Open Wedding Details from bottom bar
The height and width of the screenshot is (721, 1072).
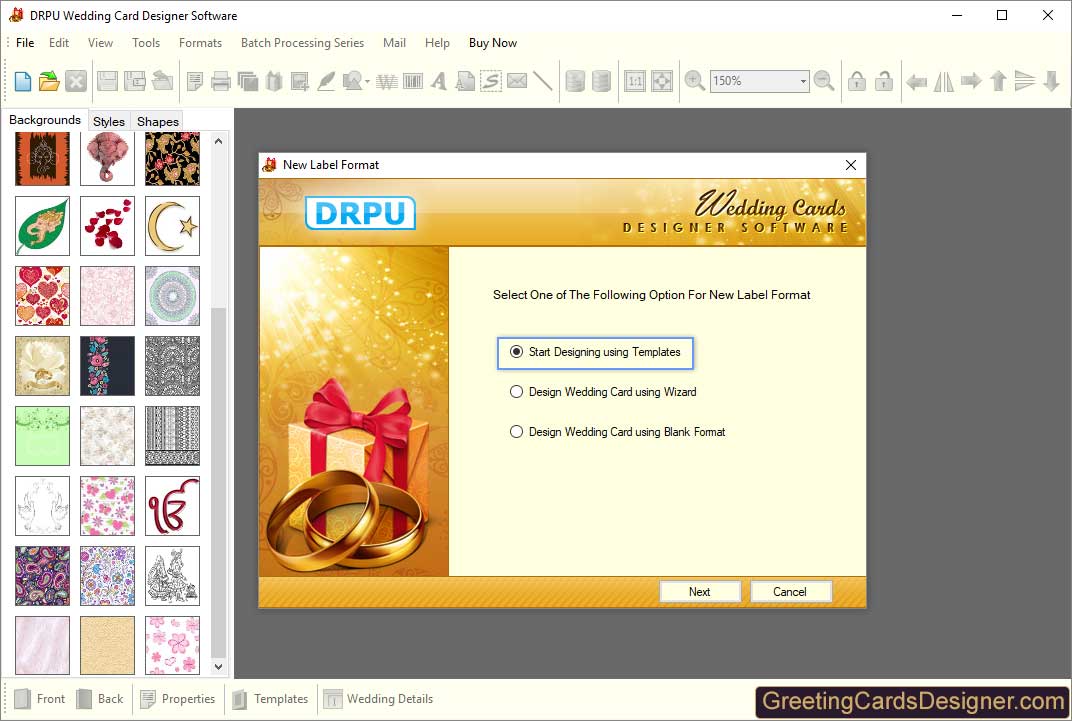378,698
